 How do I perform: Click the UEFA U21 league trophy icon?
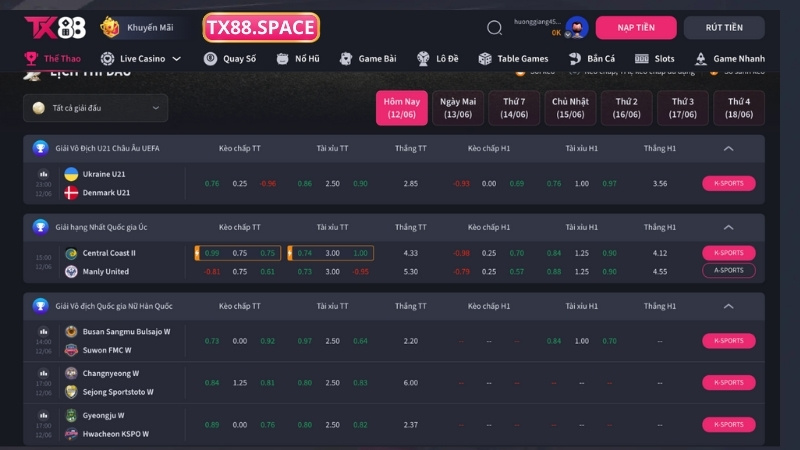click(x=40, y=148)
